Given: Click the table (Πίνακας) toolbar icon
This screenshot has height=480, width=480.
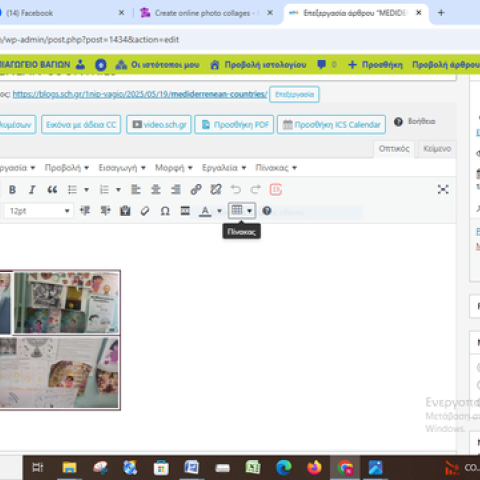Looking at the screenshot, I should (x=237, y=210).
